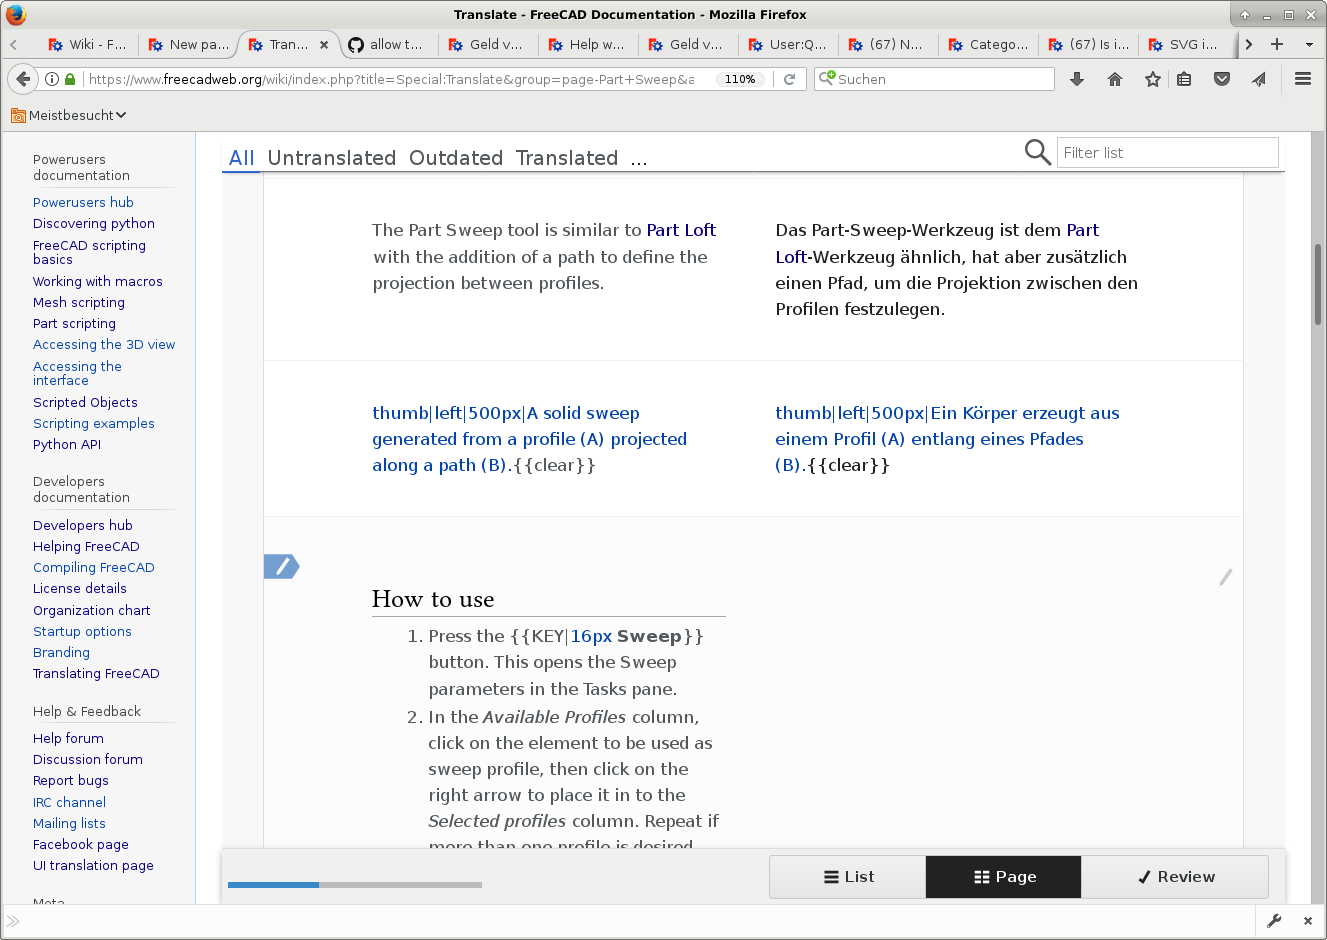Close the developer toolbar with the x
Screen dimensions: 1327x940
[1307, 921]
